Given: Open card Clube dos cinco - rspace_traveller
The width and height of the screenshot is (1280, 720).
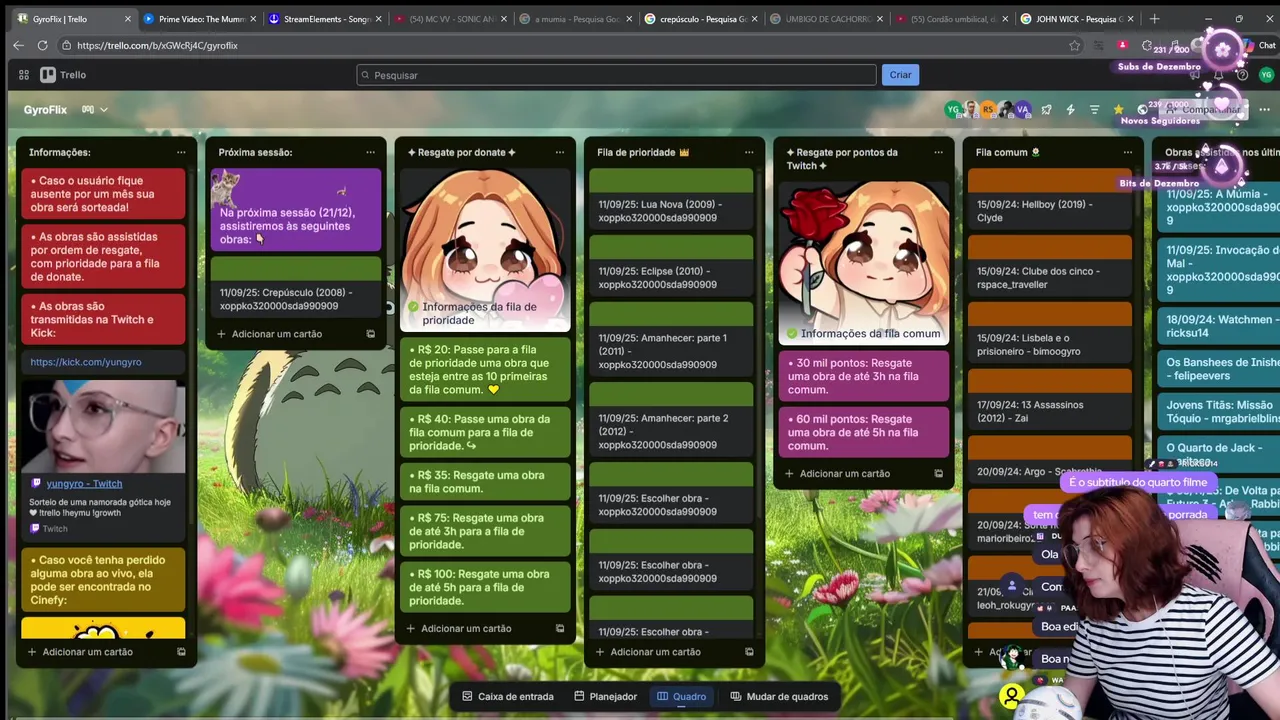Looking at the screenshot, I should click(1050, 265).
